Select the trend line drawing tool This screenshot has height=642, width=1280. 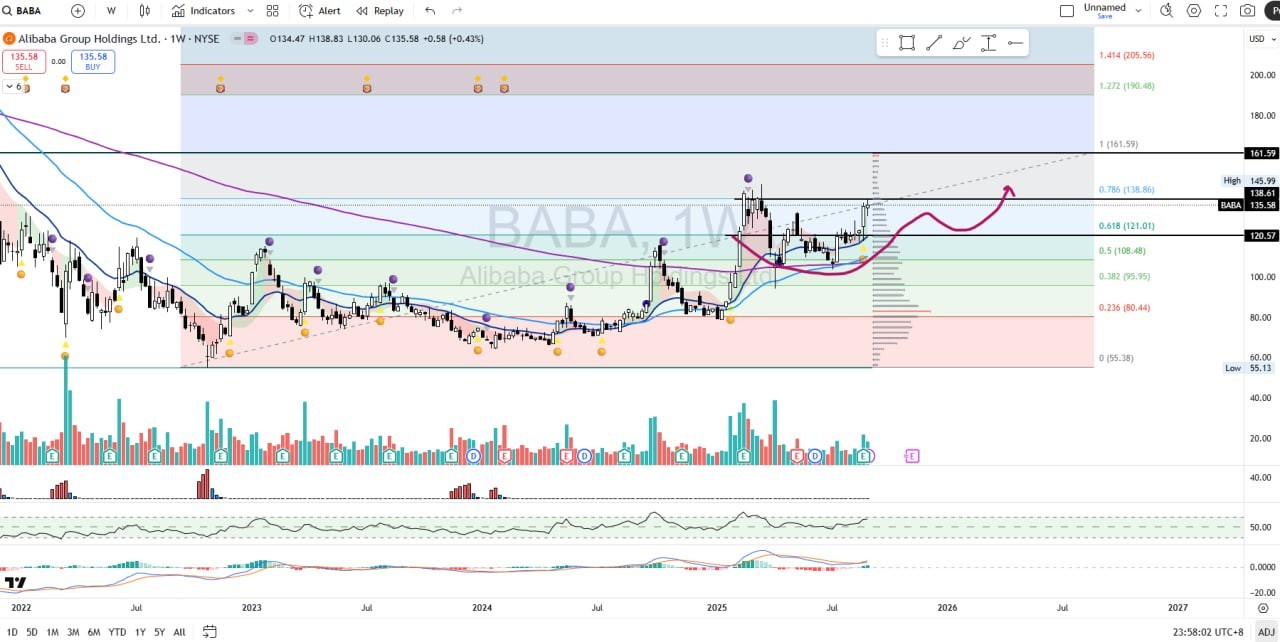pyautogui.click(x=934, y=43)
